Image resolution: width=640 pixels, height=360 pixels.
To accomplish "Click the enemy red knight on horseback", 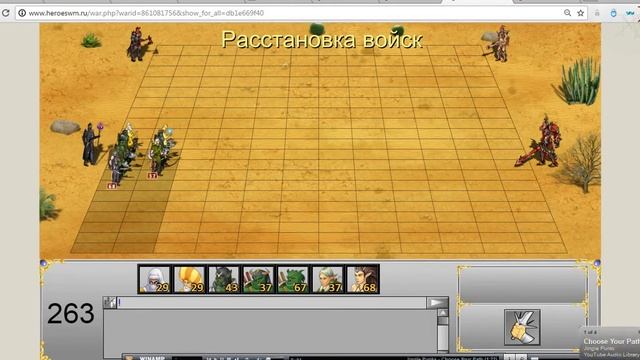I will pyautogui.click(x=541, y=142).
